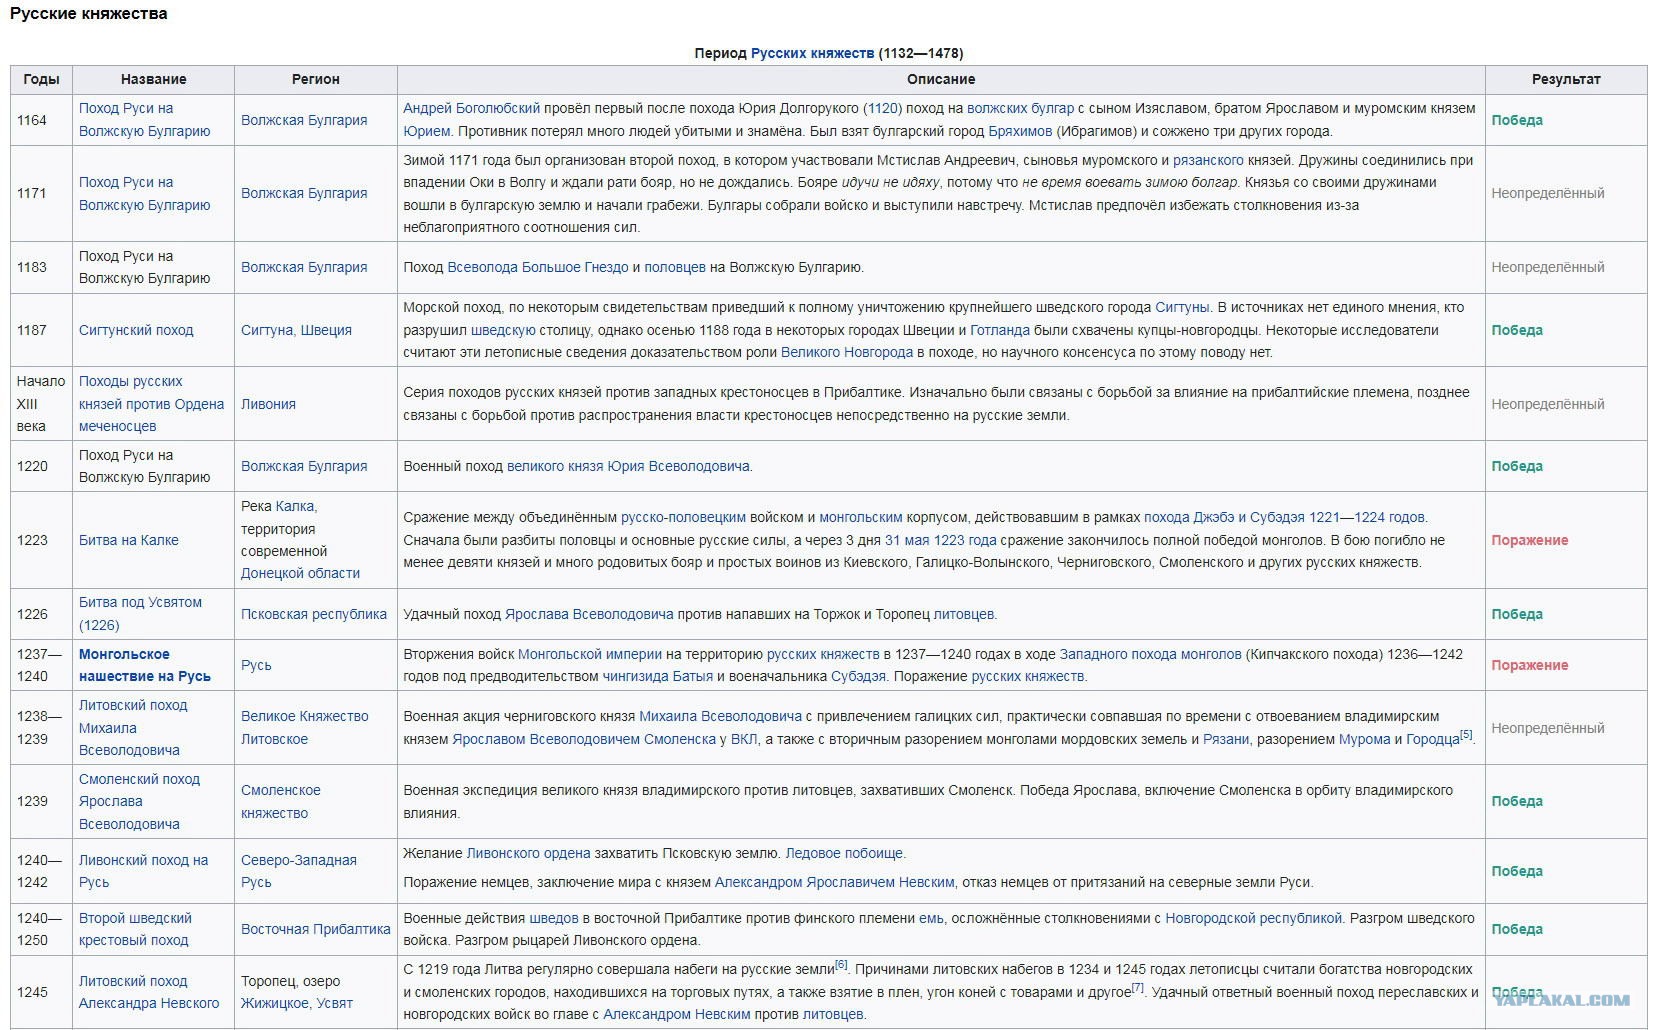
Task: Open the Ливония region link
Action: pos(268,404)
